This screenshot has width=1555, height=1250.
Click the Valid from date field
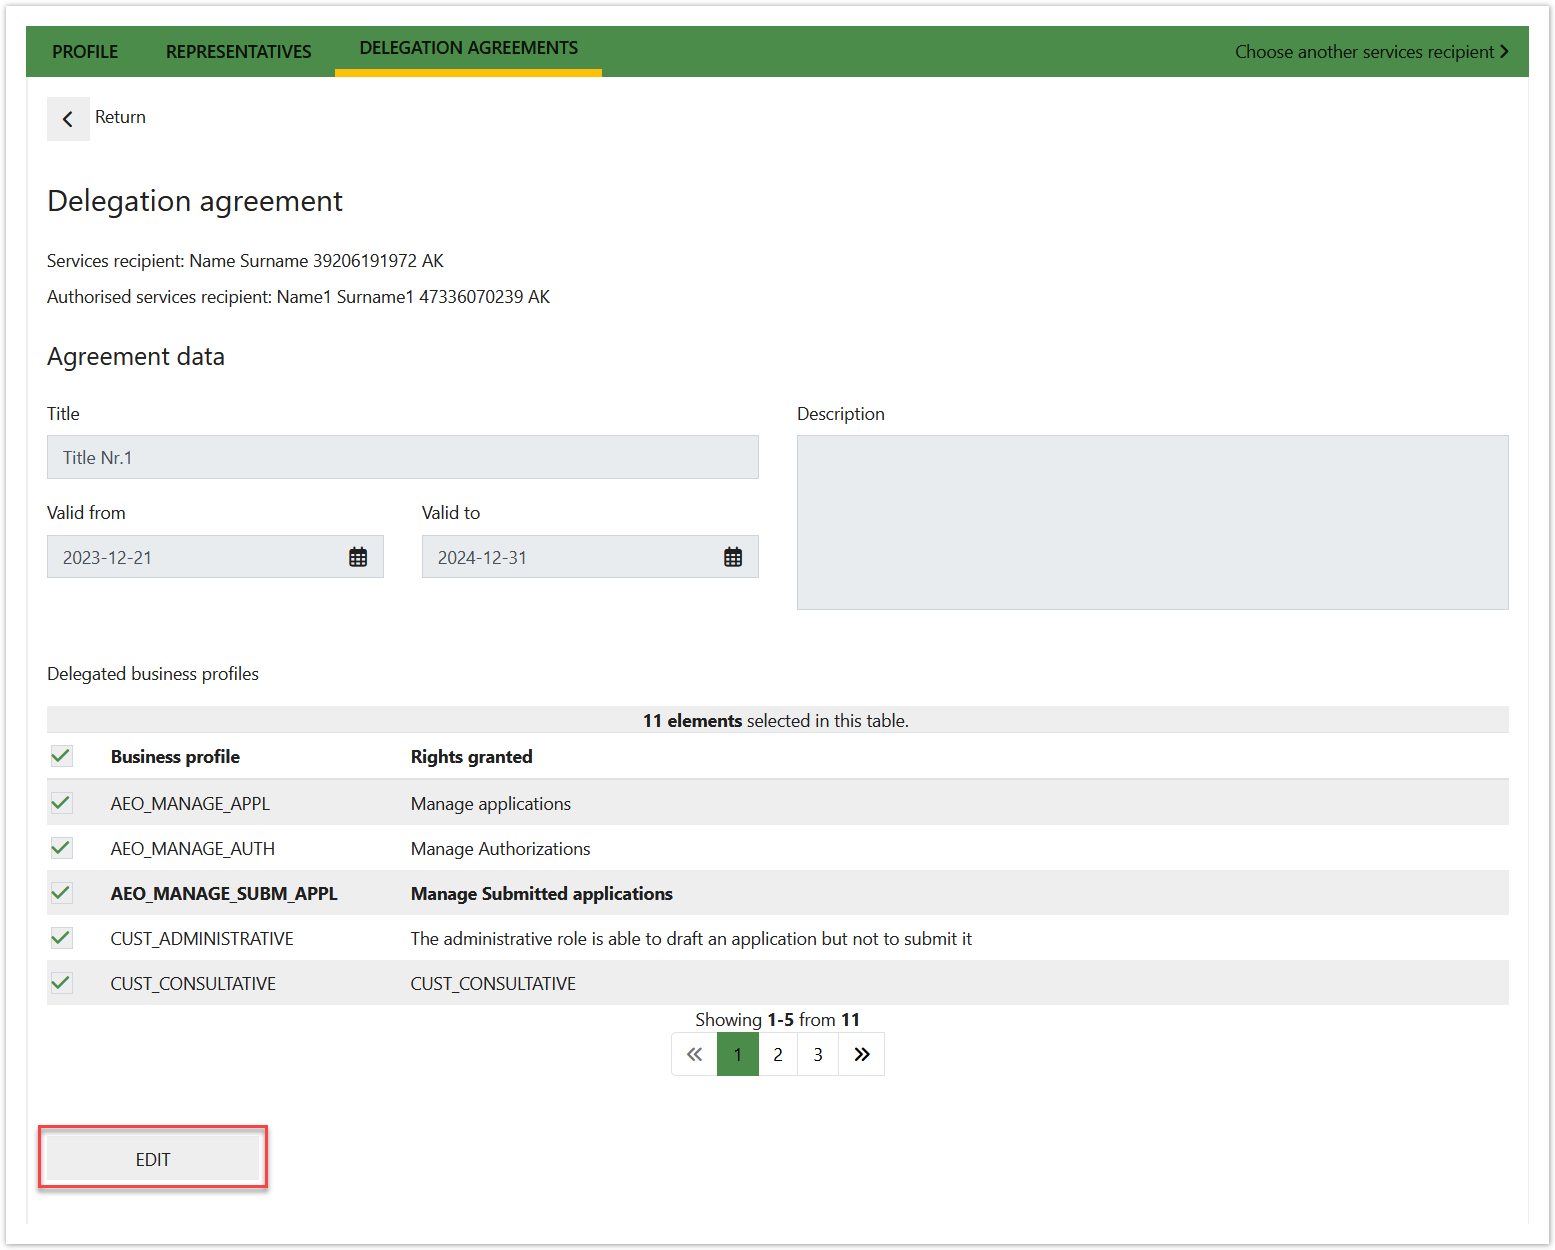215,557
